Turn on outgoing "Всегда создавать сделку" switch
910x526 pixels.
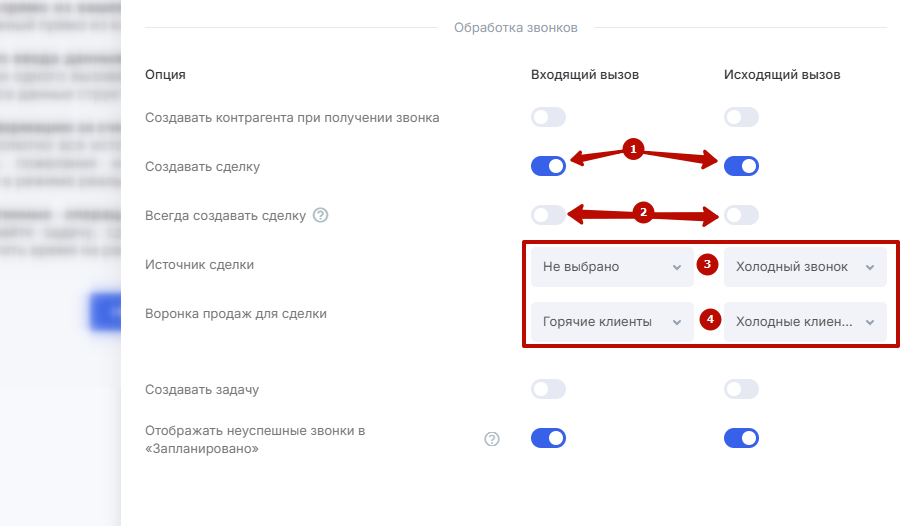click(741, 215)
